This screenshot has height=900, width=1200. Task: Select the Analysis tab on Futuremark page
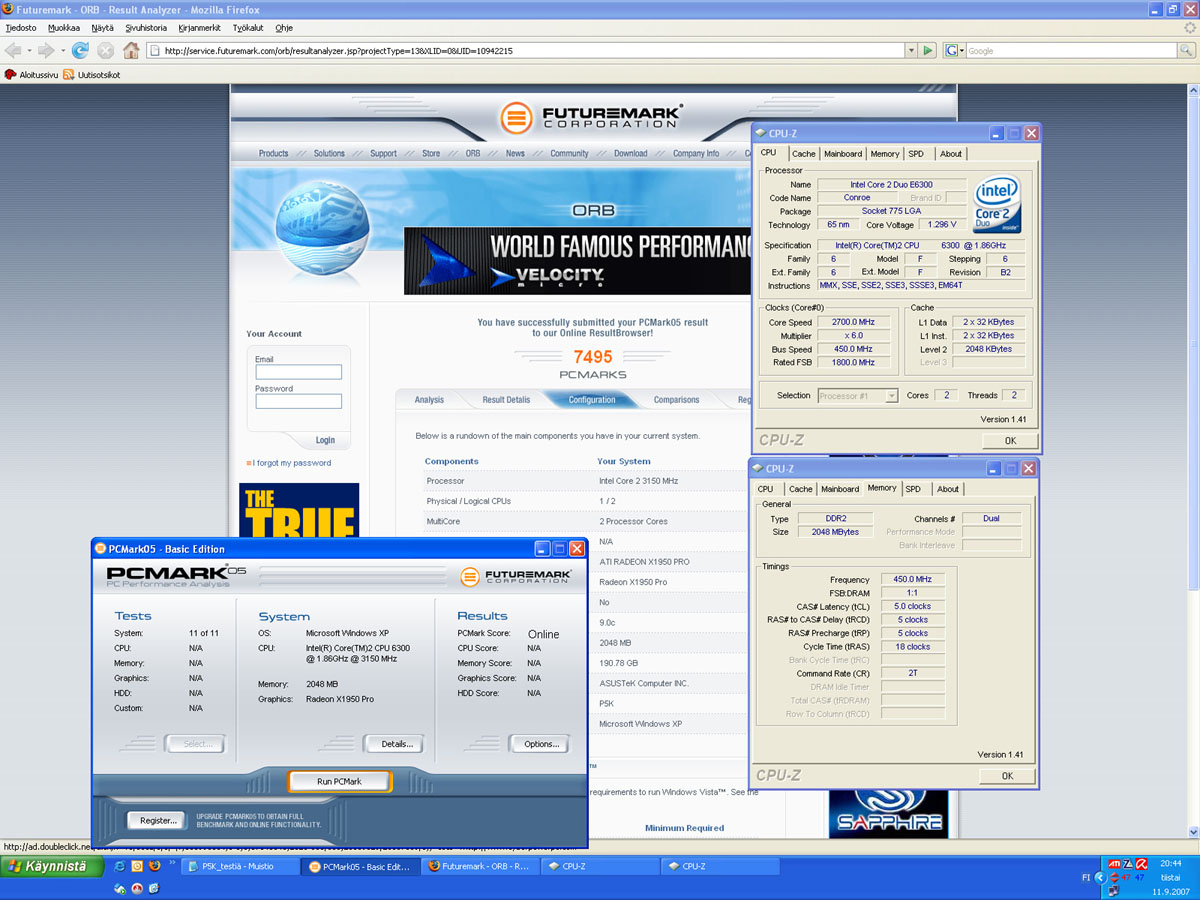[x=429, y=400]
